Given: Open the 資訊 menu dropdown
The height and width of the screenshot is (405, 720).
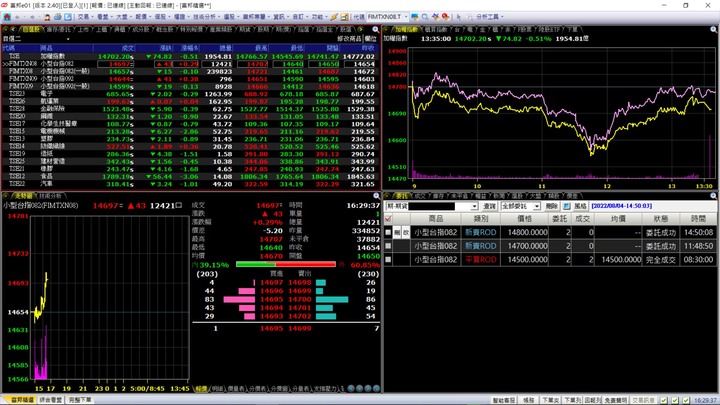Looking at the screenshot, I should tap(281, 17).
